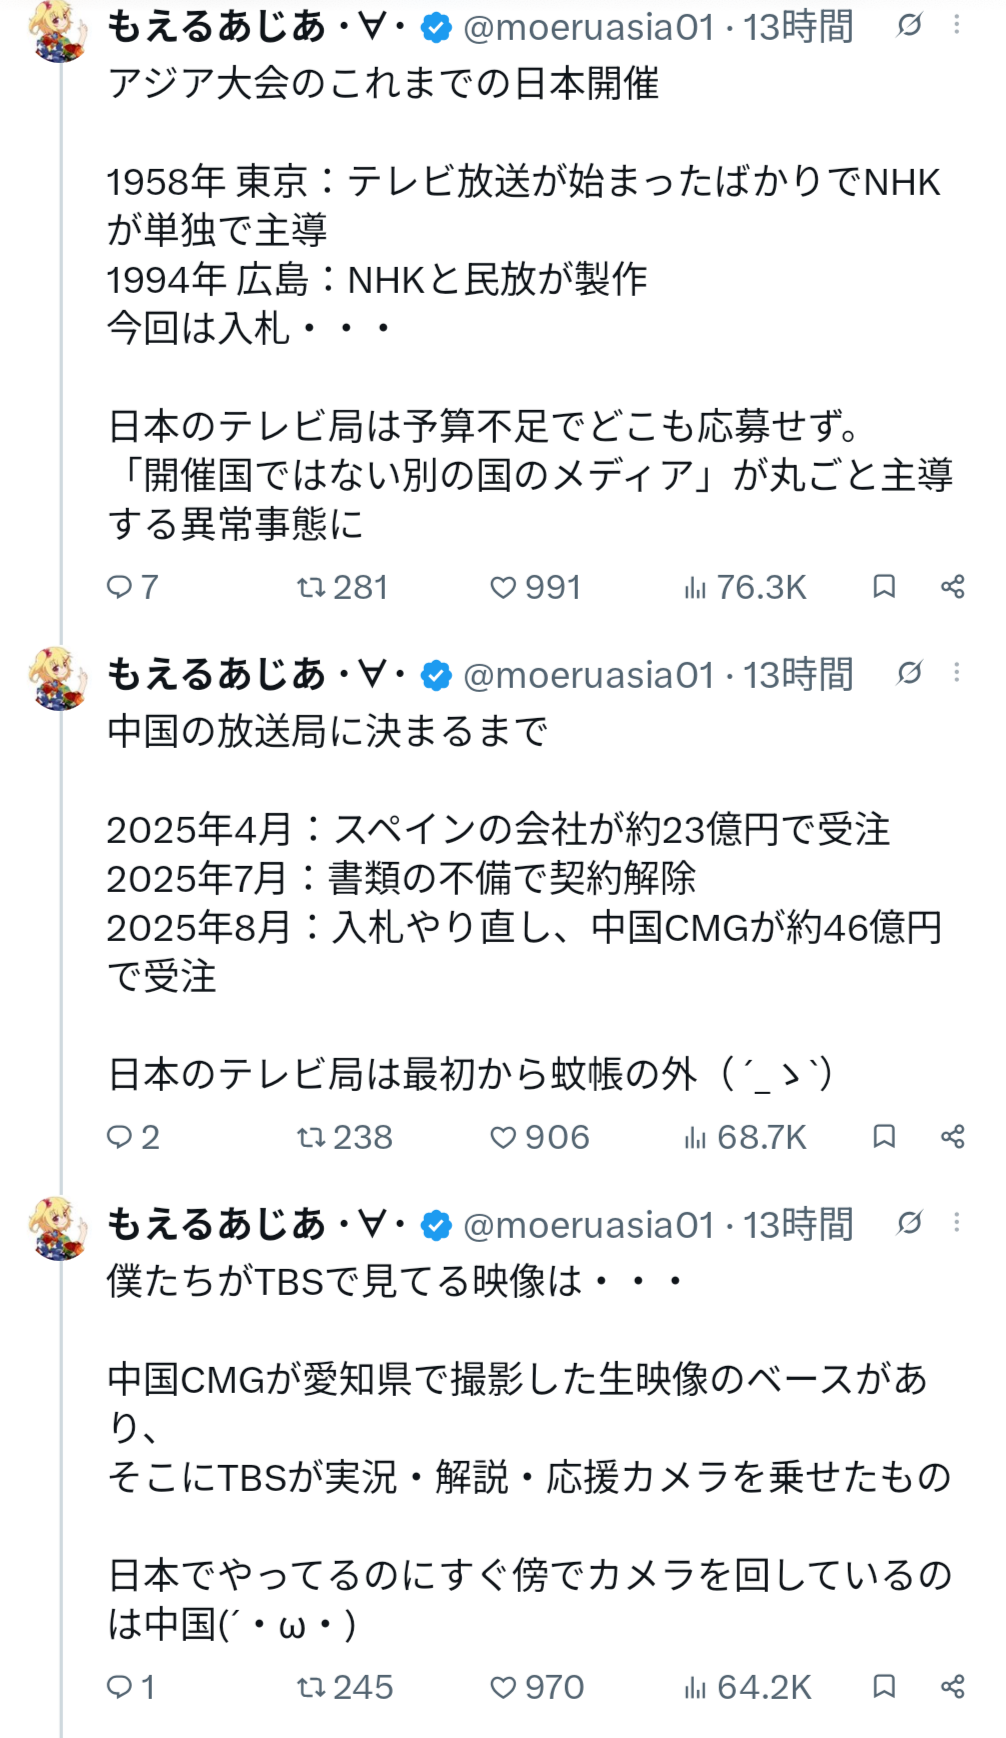Share the third tweet about TBS
The height and width of the screenshot is (1738, 1006).
[953, 1686]
